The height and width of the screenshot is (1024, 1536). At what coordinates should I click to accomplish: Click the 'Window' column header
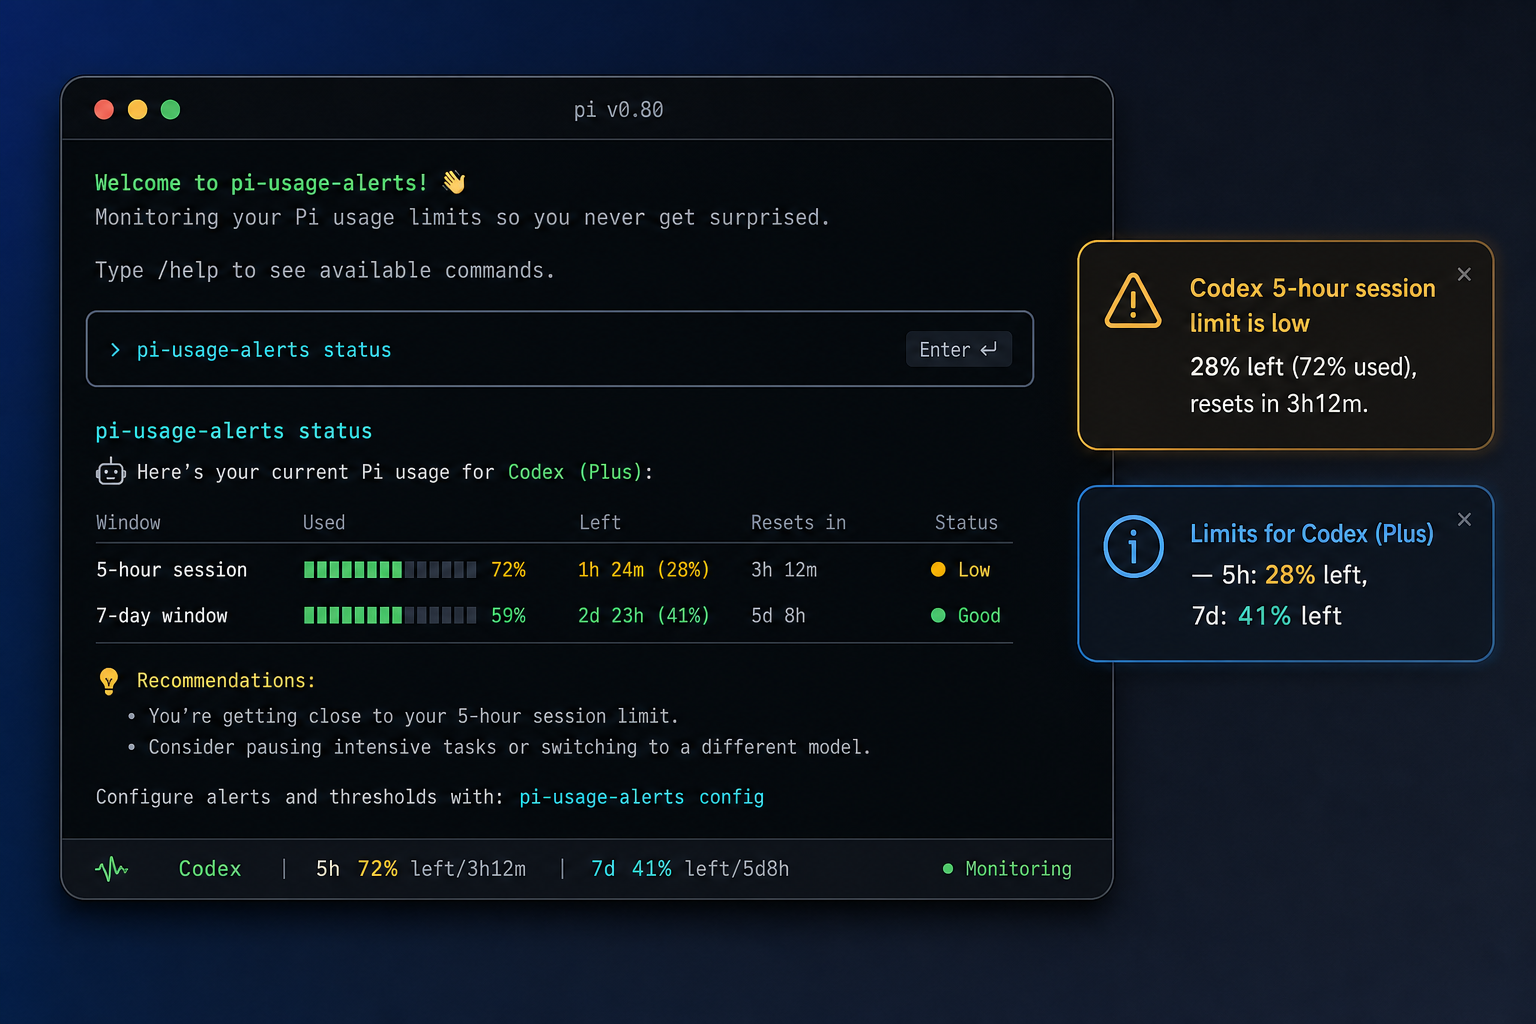(x=128, y=523)
